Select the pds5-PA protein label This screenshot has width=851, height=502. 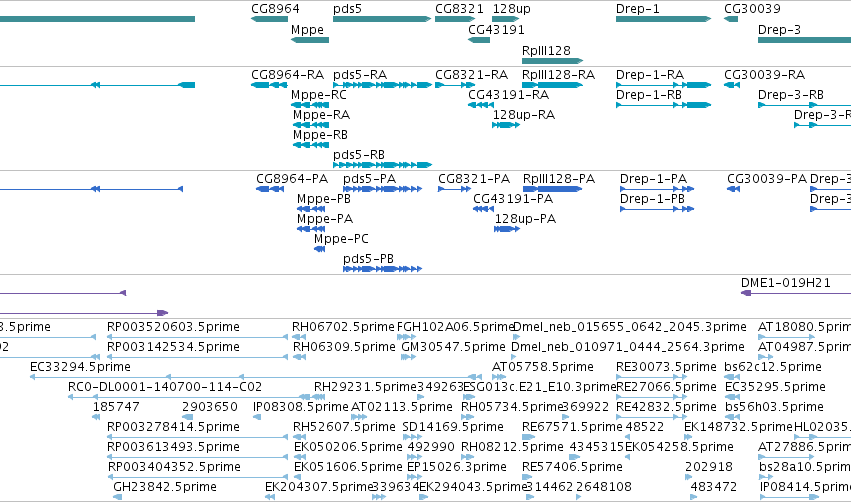click(370, 179)
